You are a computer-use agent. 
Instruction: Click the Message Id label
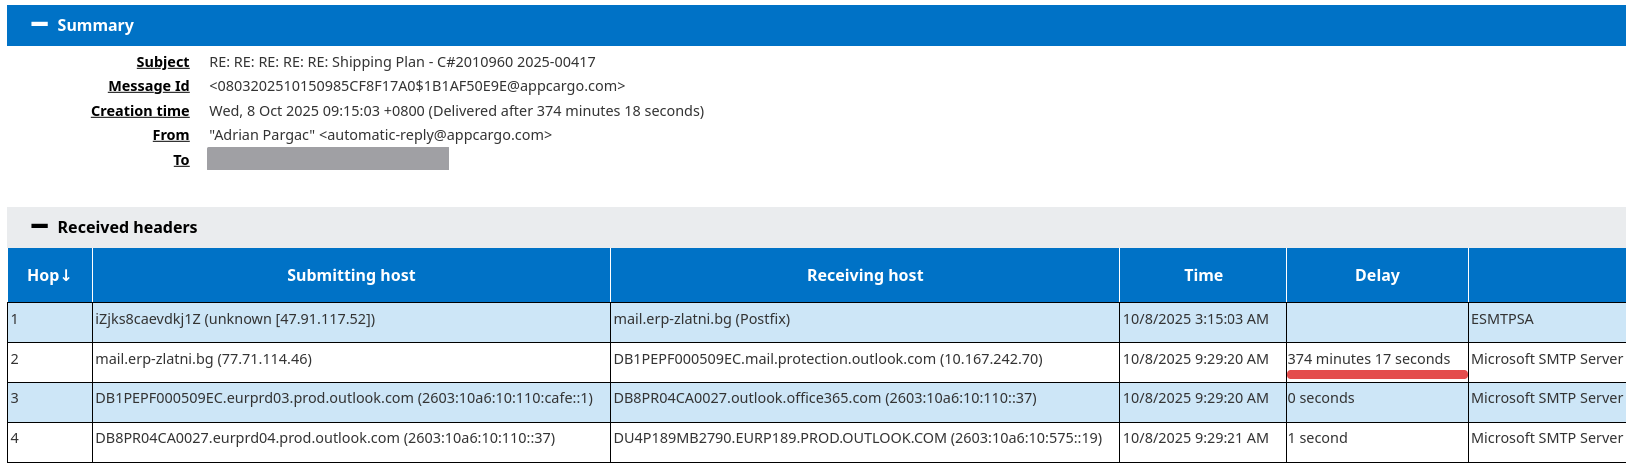[x=148, y=86]
